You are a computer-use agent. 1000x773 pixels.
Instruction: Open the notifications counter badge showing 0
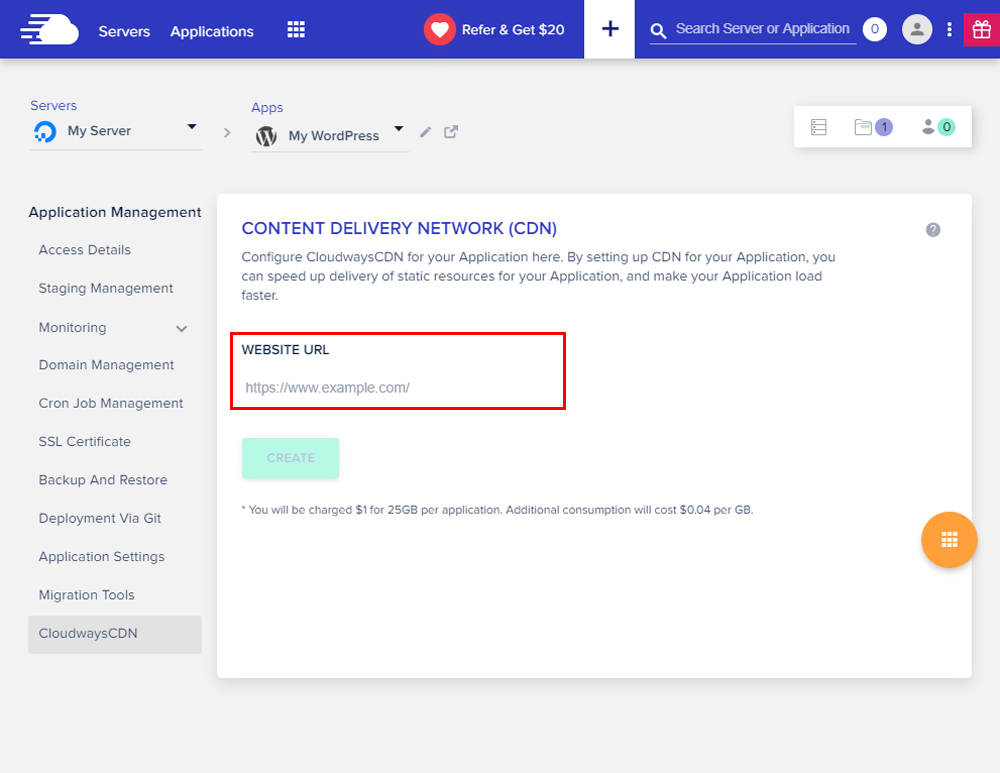[874, 29]
